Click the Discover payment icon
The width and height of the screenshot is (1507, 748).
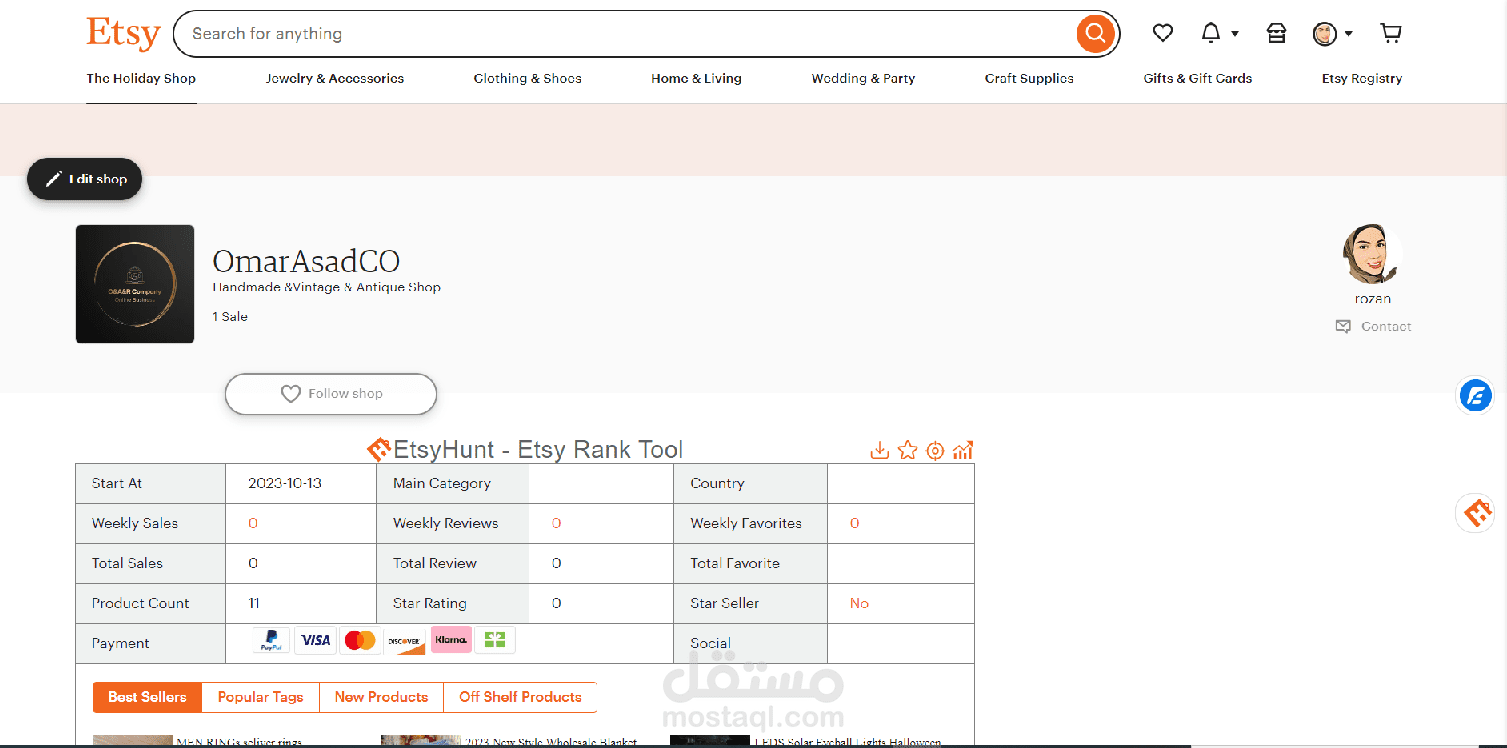405,640
